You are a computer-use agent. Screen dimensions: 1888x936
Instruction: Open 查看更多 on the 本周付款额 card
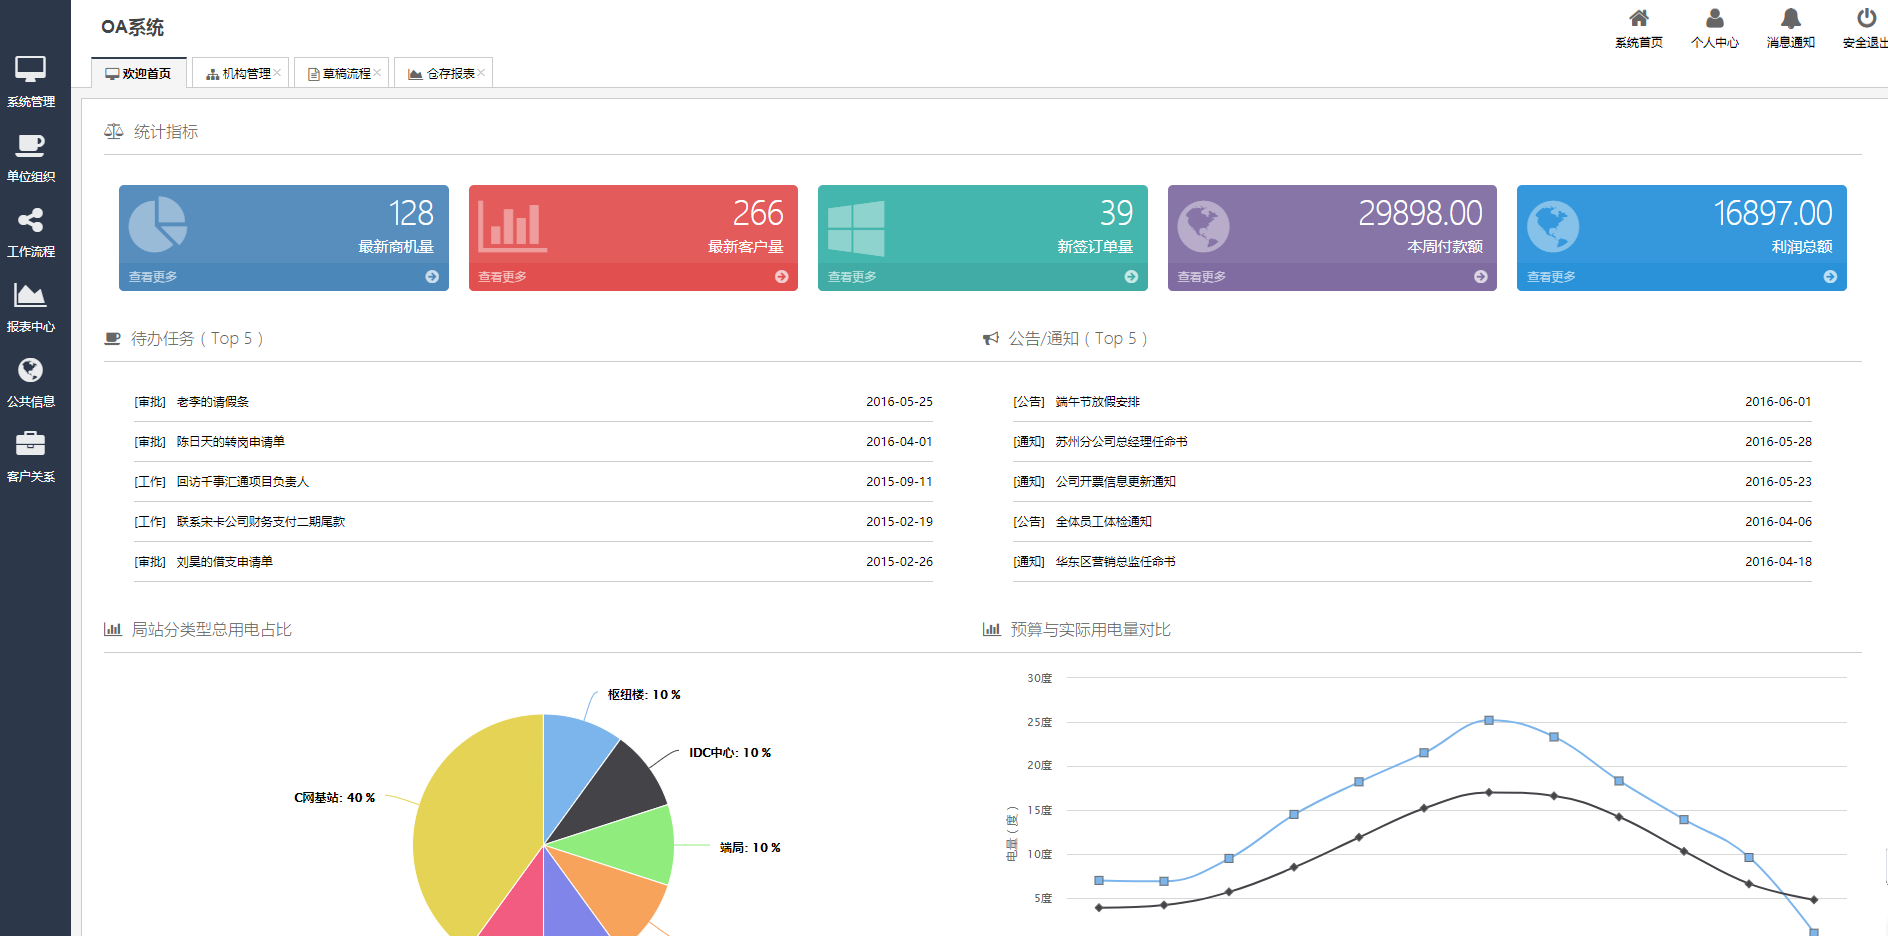tap(1201, 277)
